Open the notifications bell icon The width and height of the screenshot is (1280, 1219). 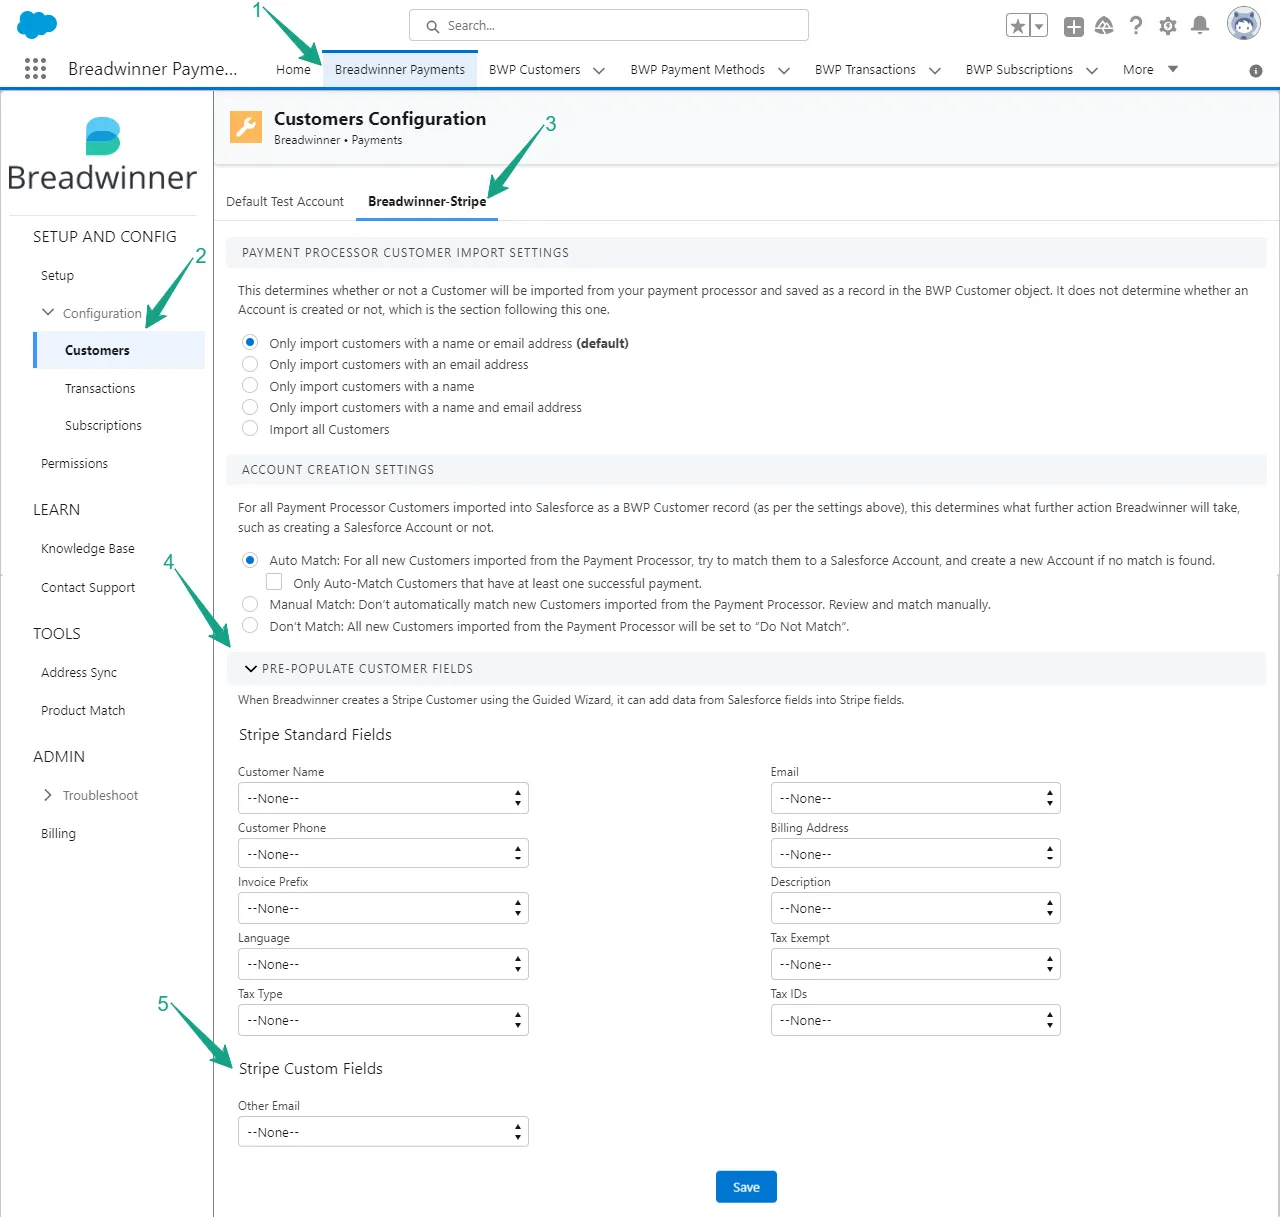point(1200,26)
